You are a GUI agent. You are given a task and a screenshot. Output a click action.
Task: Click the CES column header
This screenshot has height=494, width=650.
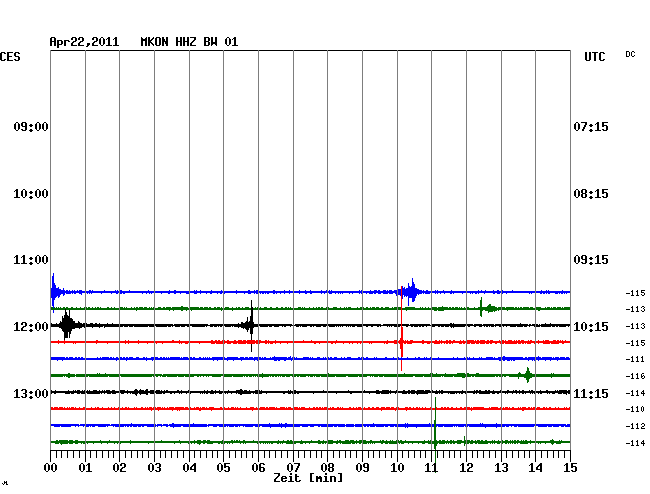click(10, 57)
